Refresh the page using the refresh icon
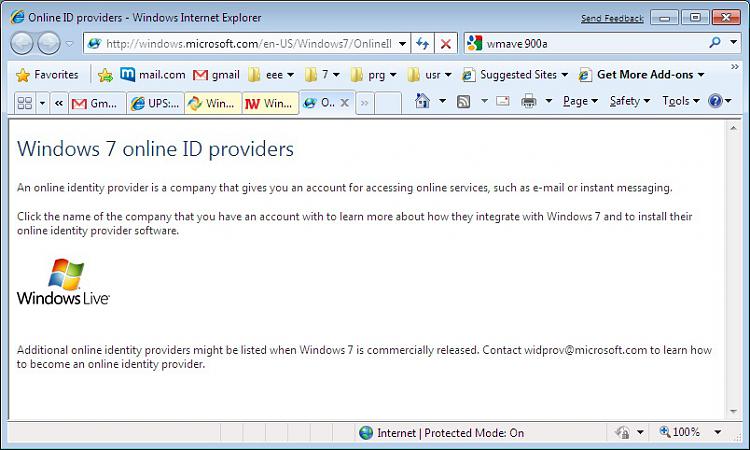Viewport: 750px width, 450px height. (422, 44)
